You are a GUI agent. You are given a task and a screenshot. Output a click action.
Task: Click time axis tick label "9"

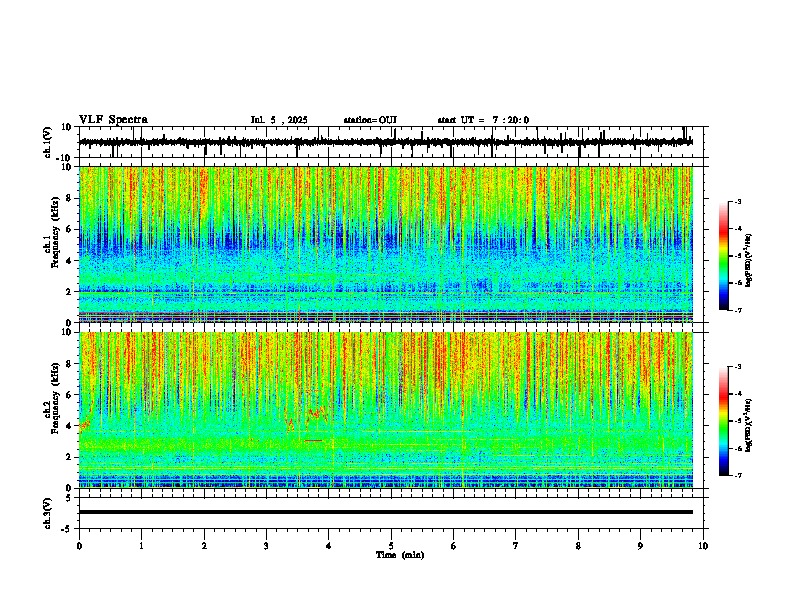click(640, 546)
